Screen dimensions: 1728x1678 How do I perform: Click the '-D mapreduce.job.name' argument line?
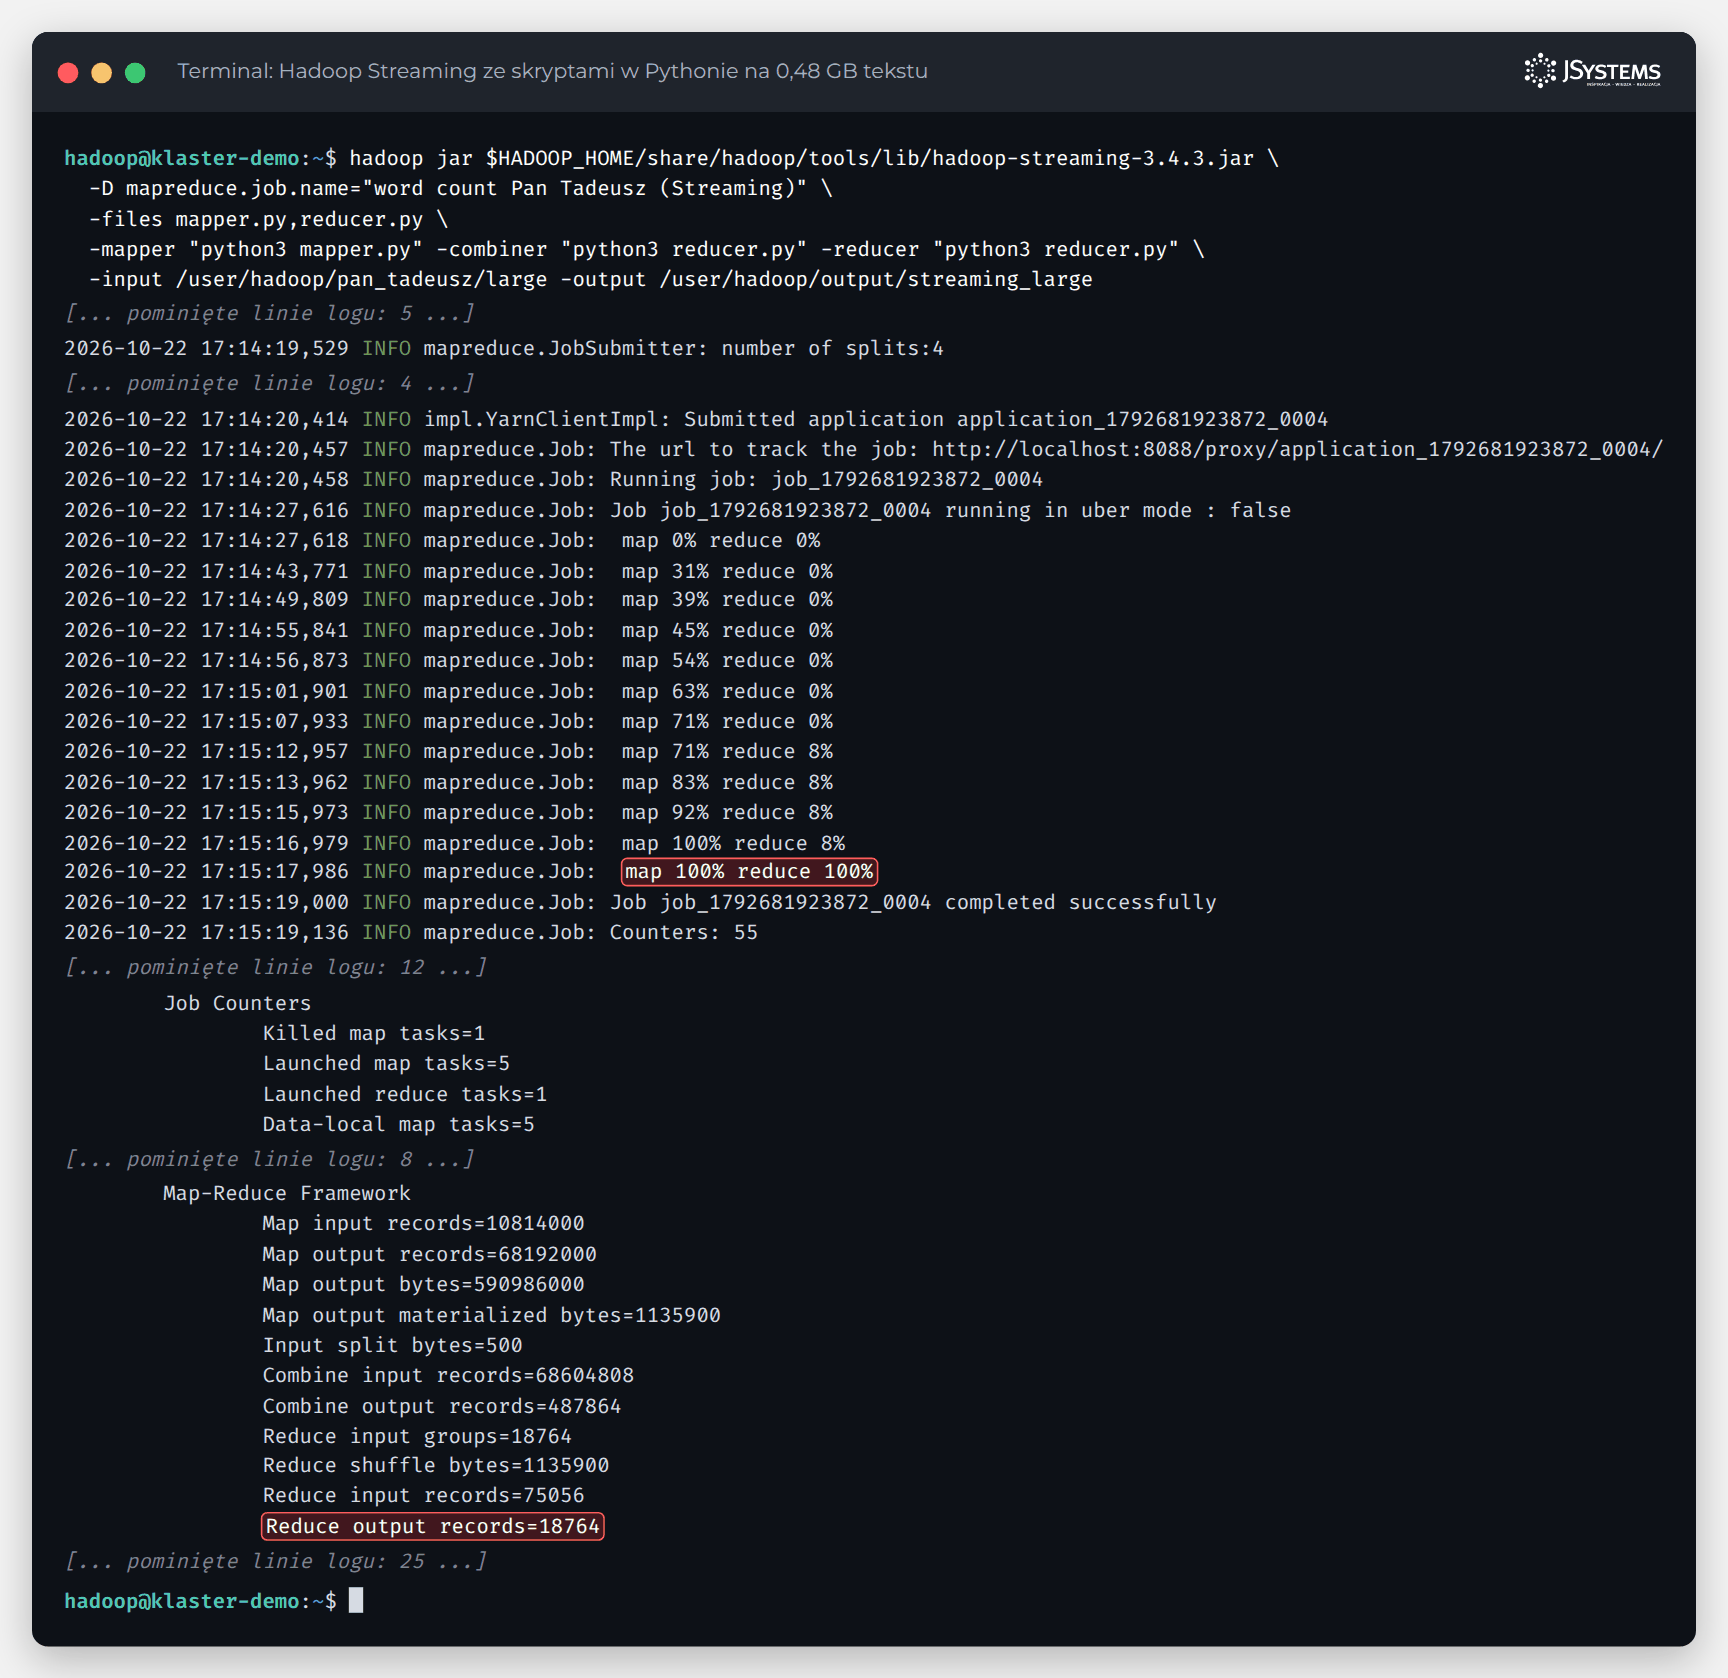tap(461, 188)
